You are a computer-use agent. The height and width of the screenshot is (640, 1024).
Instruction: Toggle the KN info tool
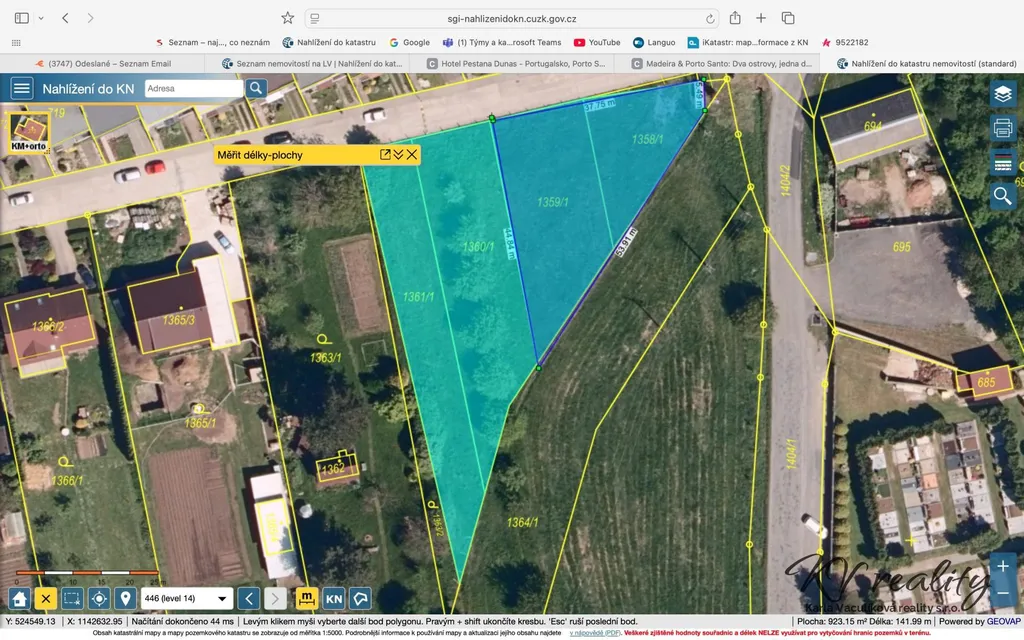[334, 598]
